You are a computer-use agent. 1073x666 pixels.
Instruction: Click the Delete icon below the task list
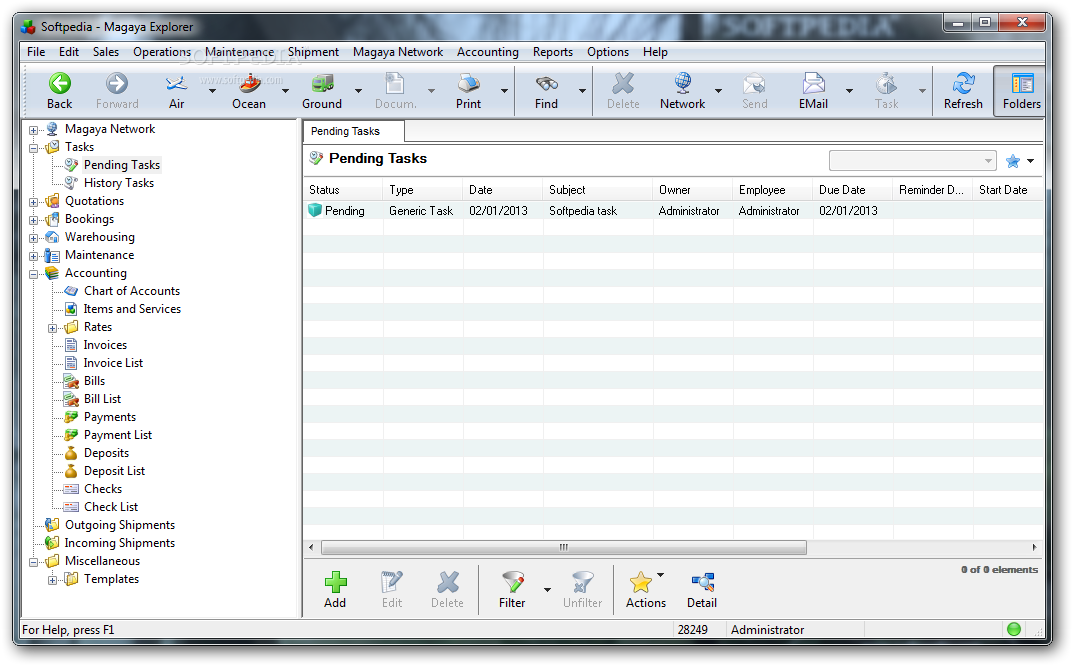click(x=448, y=582)
